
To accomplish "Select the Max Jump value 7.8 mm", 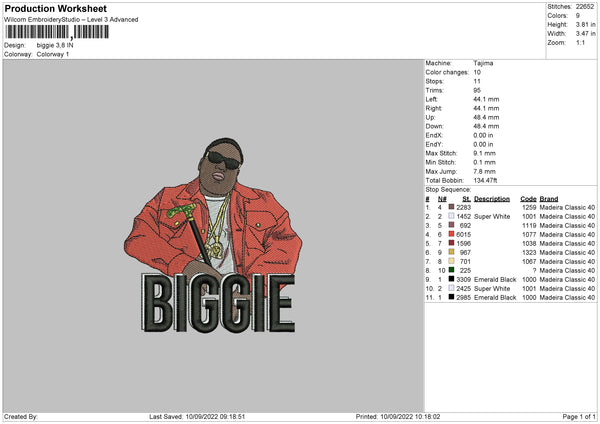I will [484, 171].
